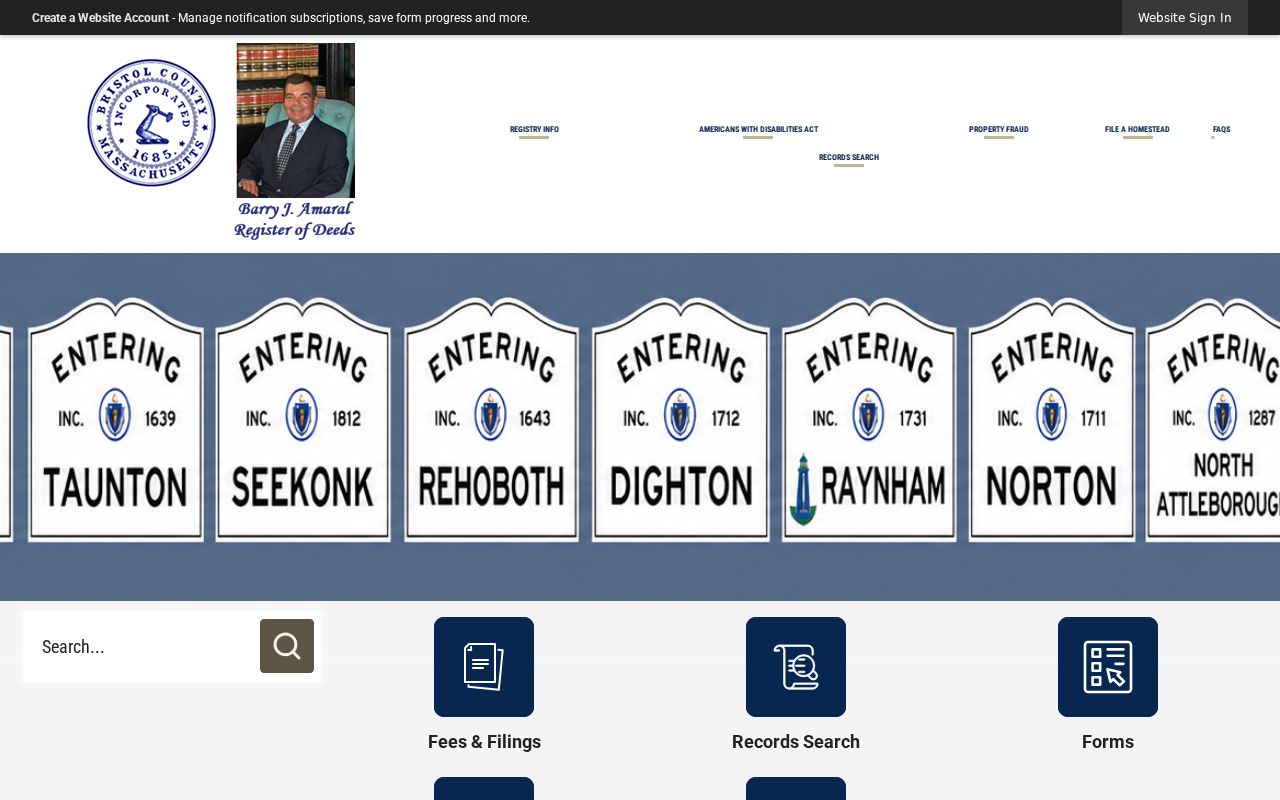Screen dimensions: 1280x800
Task: Select Records Search in the navigation menu
Action: pos(849,158)
